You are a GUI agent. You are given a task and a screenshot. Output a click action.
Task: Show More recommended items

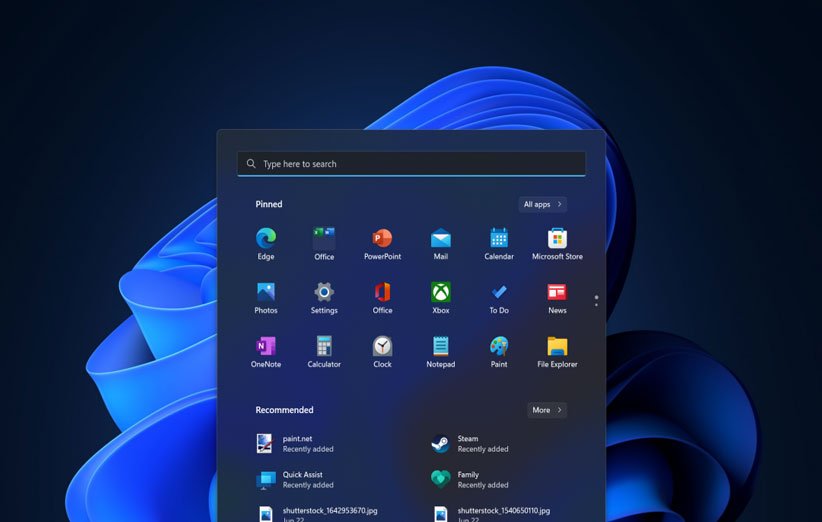[x=547, y=410]
